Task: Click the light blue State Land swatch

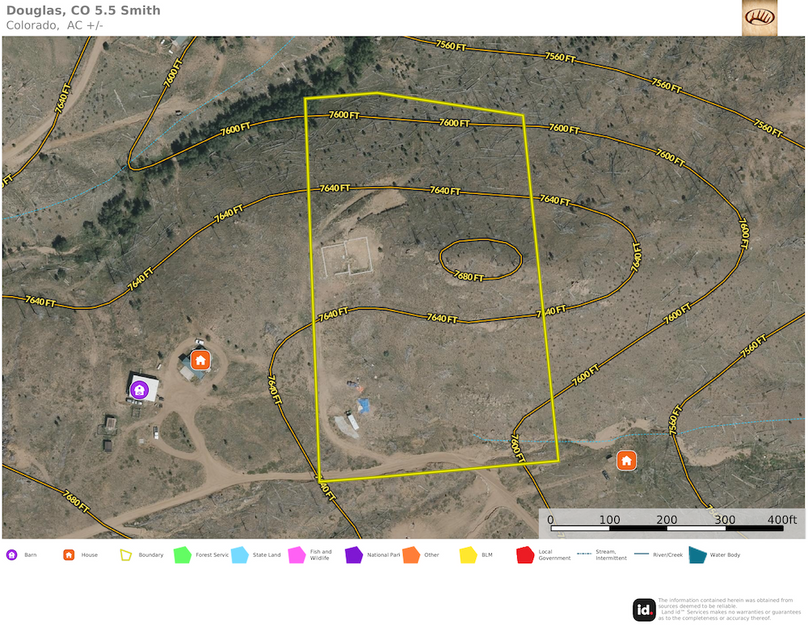Action: pos(239,554)
